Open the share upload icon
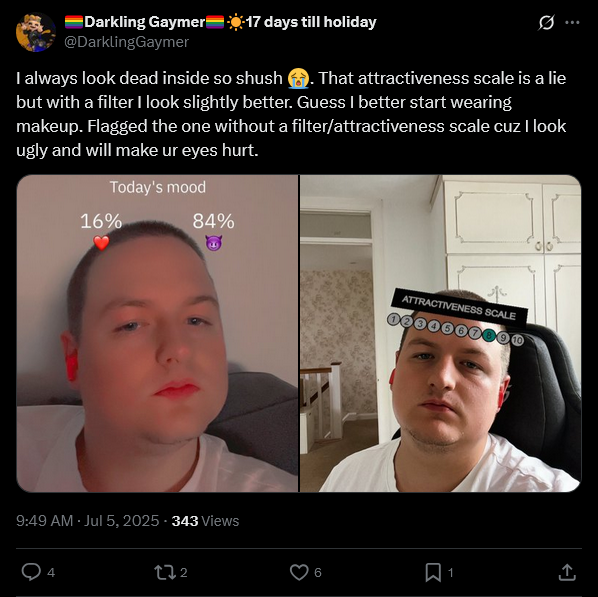Image resolution: width=598 pixels, height=597 pixels. coord(567,572)
